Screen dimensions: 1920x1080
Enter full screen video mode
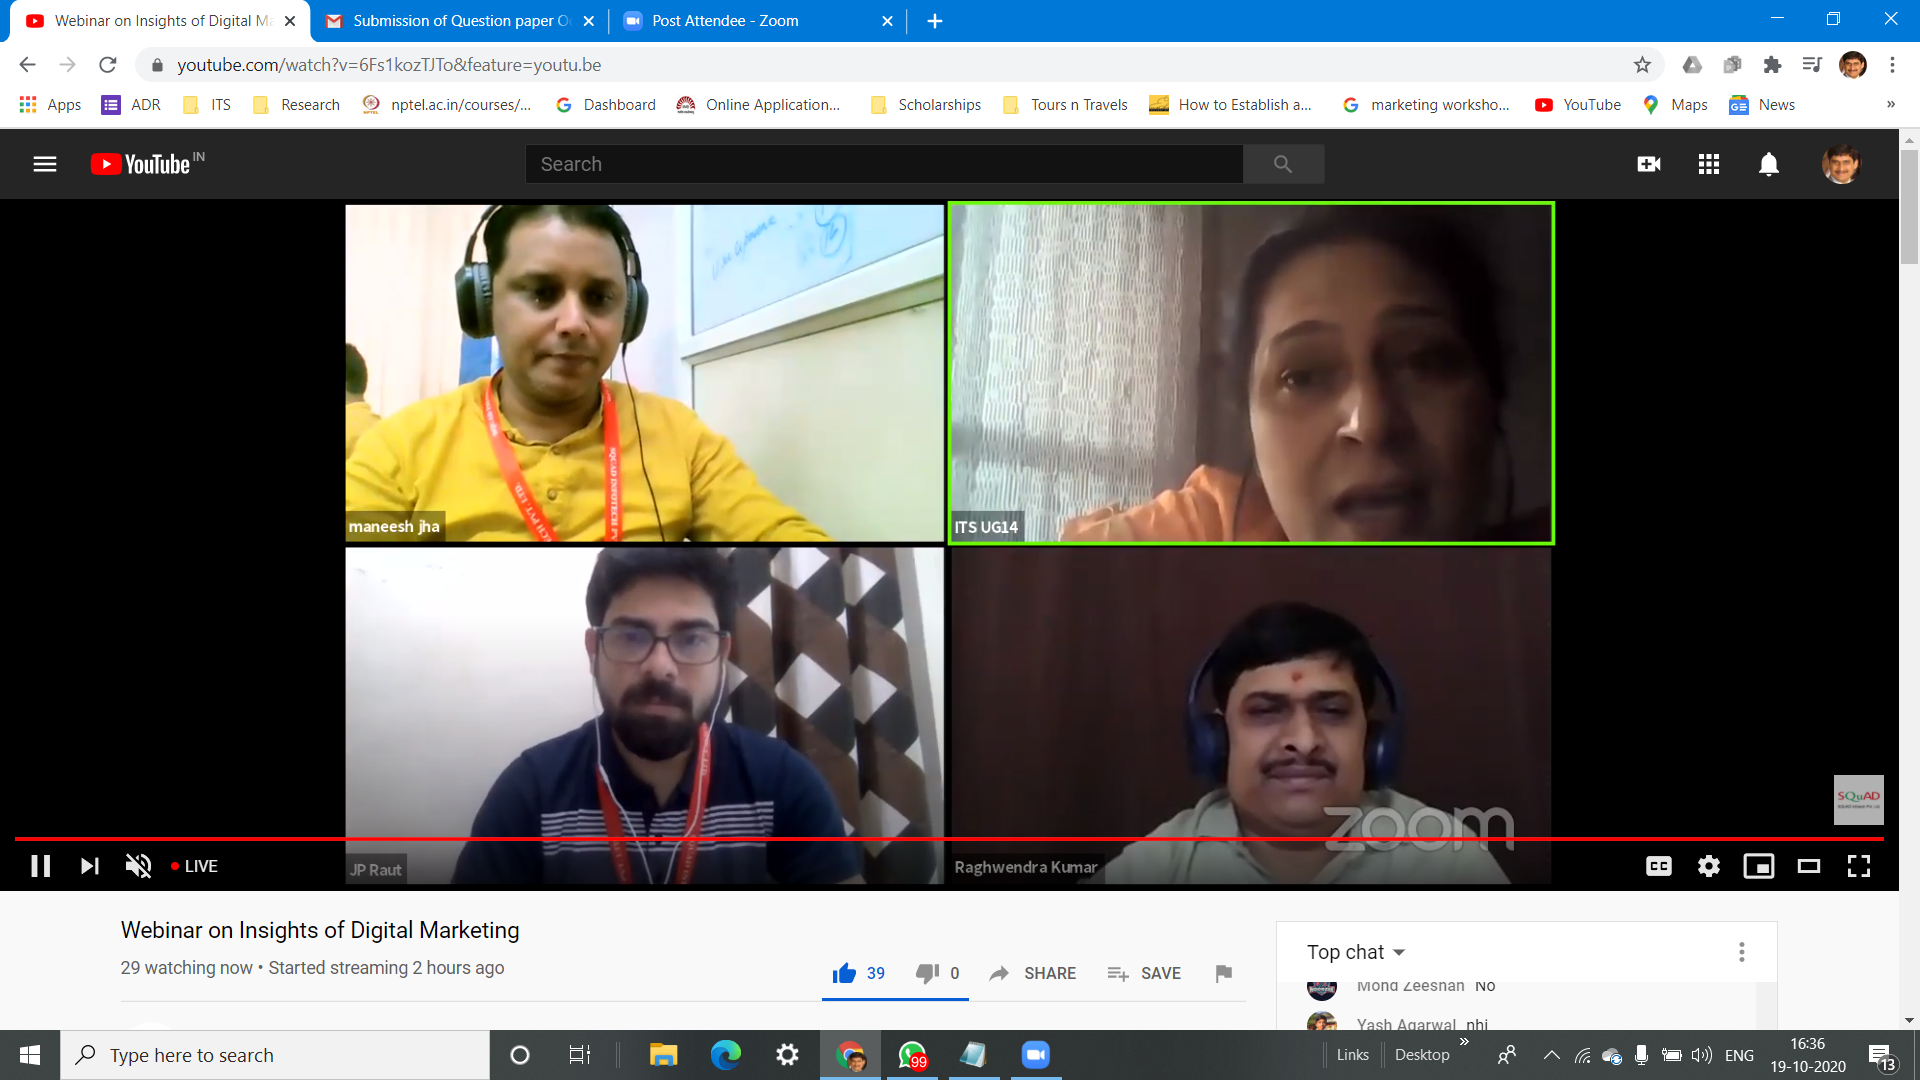coord(1859,866)
